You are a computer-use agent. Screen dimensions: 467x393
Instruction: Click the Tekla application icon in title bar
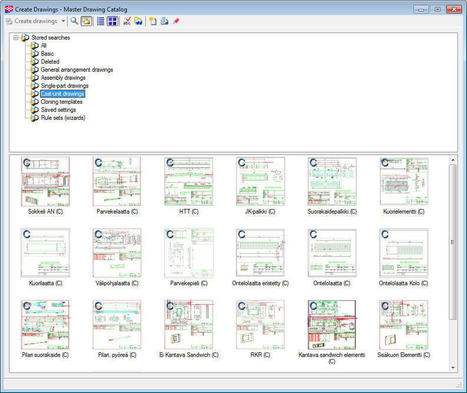tap(9, 9)
